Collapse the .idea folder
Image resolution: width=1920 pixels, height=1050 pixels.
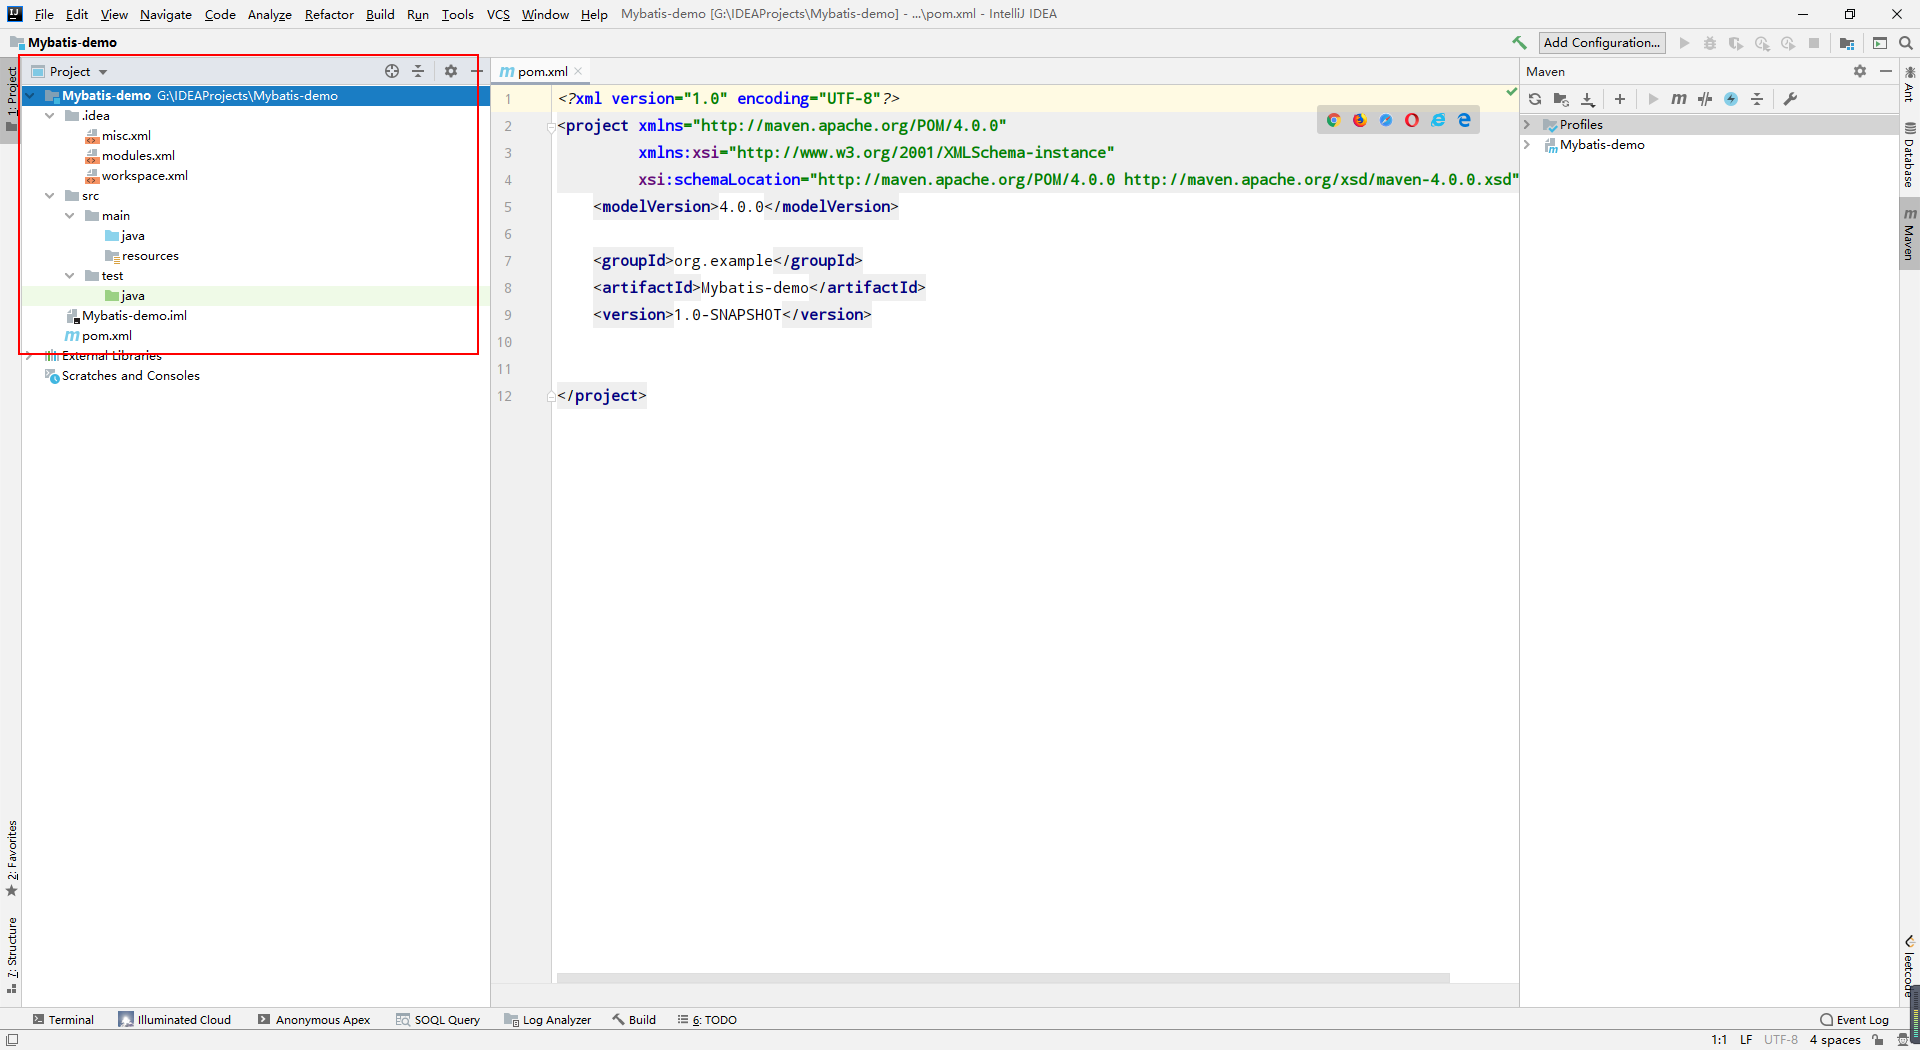pos(49,116)
